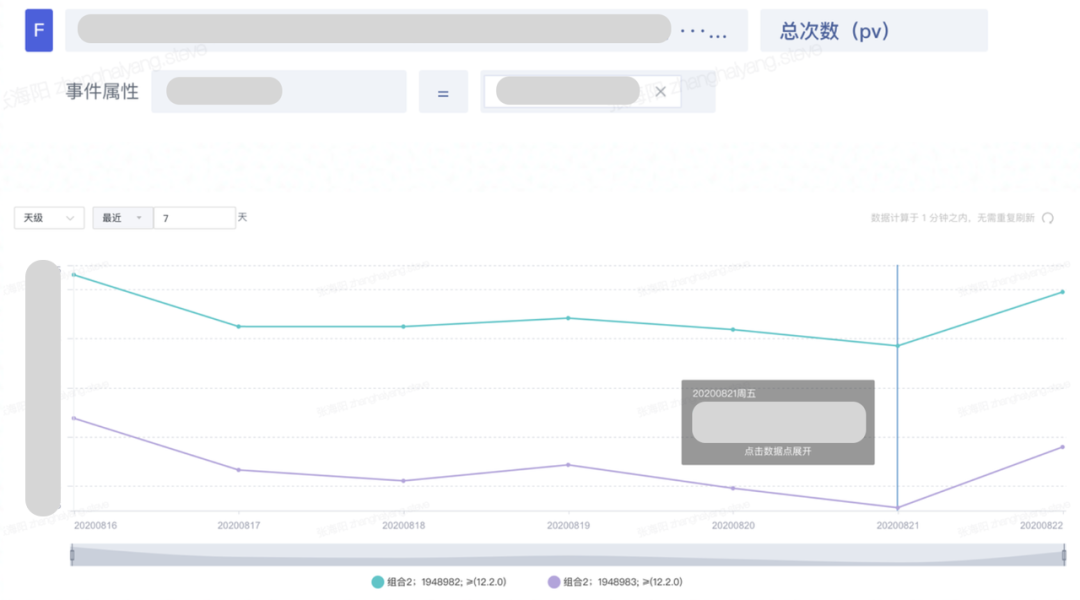This screenshot has width=1080, height=600.
Task: Click the 20200822 axis label
Action: [x=1041, y=525]
